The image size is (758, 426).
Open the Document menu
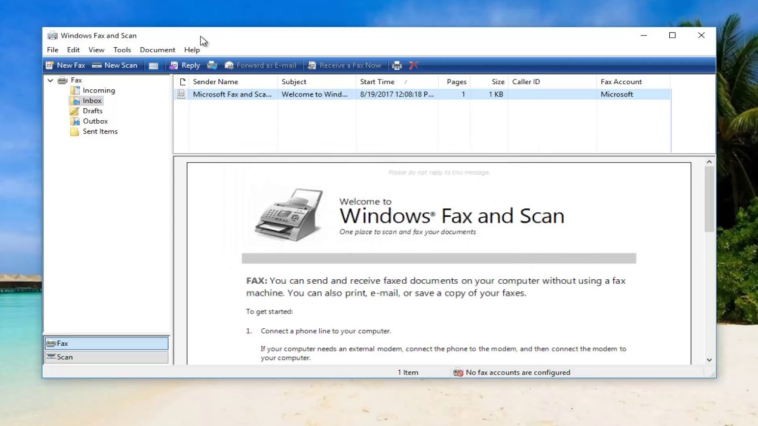click(157, 50)
